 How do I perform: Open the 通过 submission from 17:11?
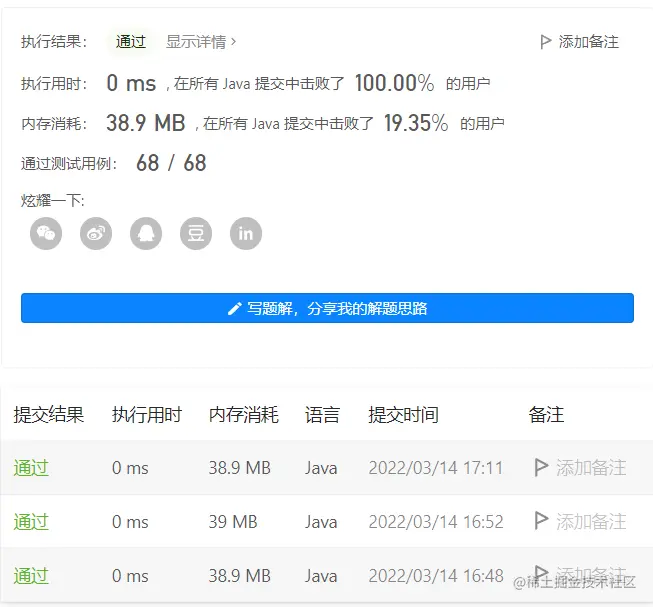click(31, 468)
